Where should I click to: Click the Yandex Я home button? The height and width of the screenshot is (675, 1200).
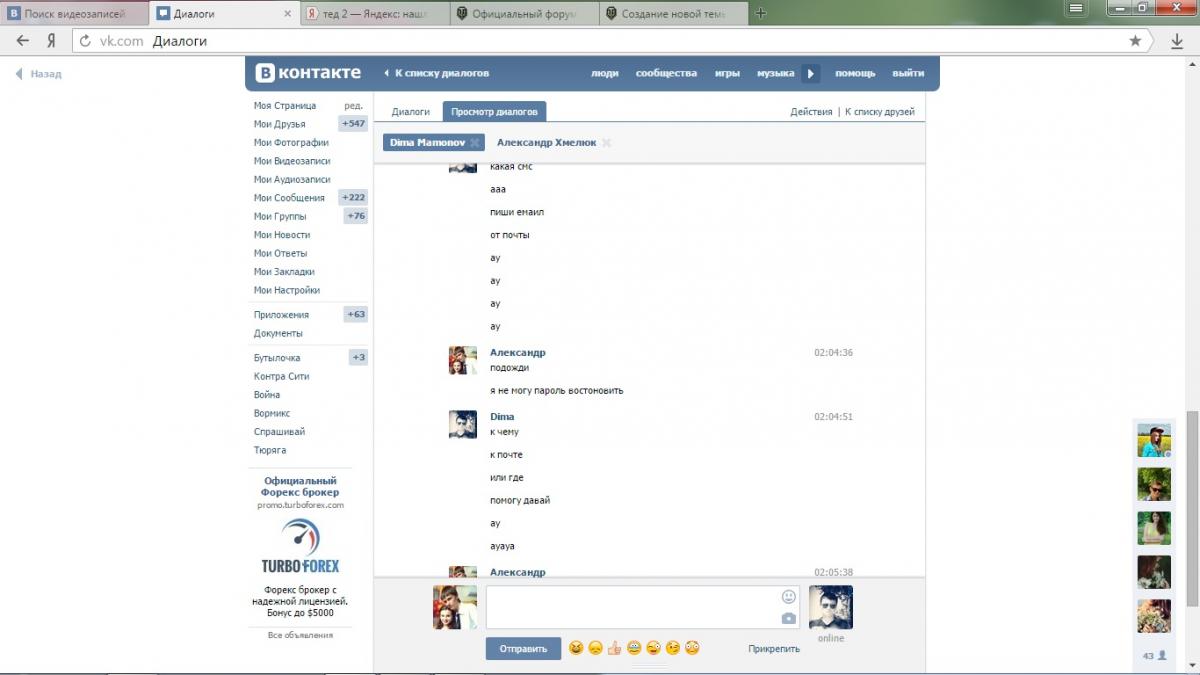pos(51,41)
